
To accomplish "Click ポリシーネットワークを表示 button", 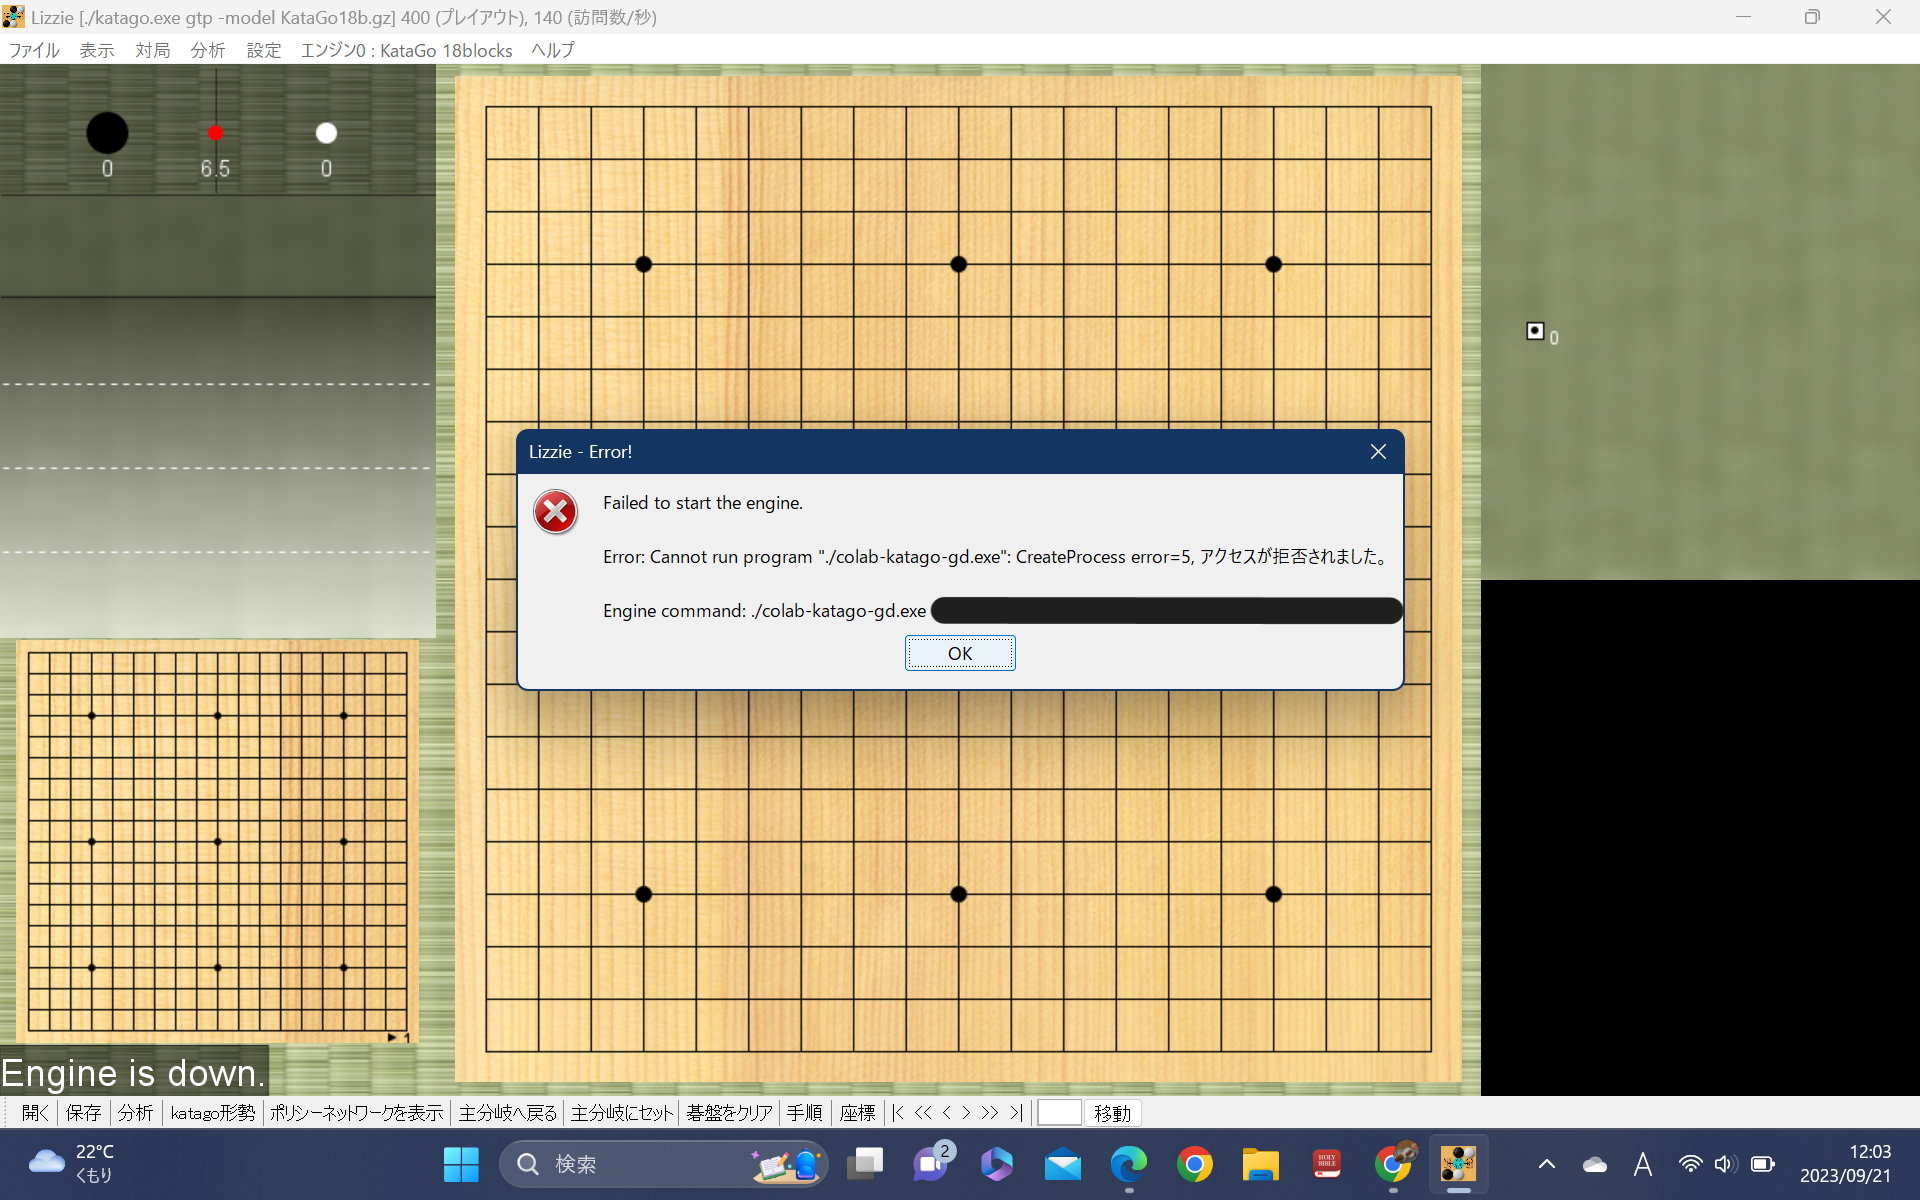I will pyautogui.click(x=357, y=1113).
